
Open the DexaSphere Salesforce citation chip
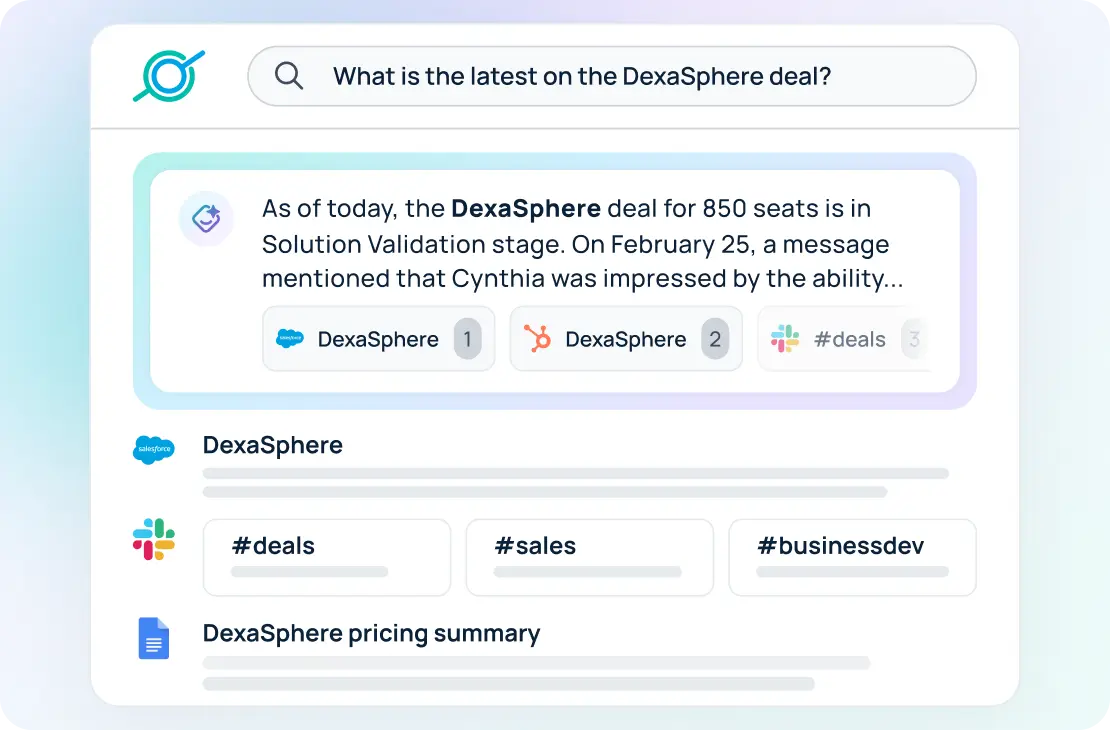378,339
